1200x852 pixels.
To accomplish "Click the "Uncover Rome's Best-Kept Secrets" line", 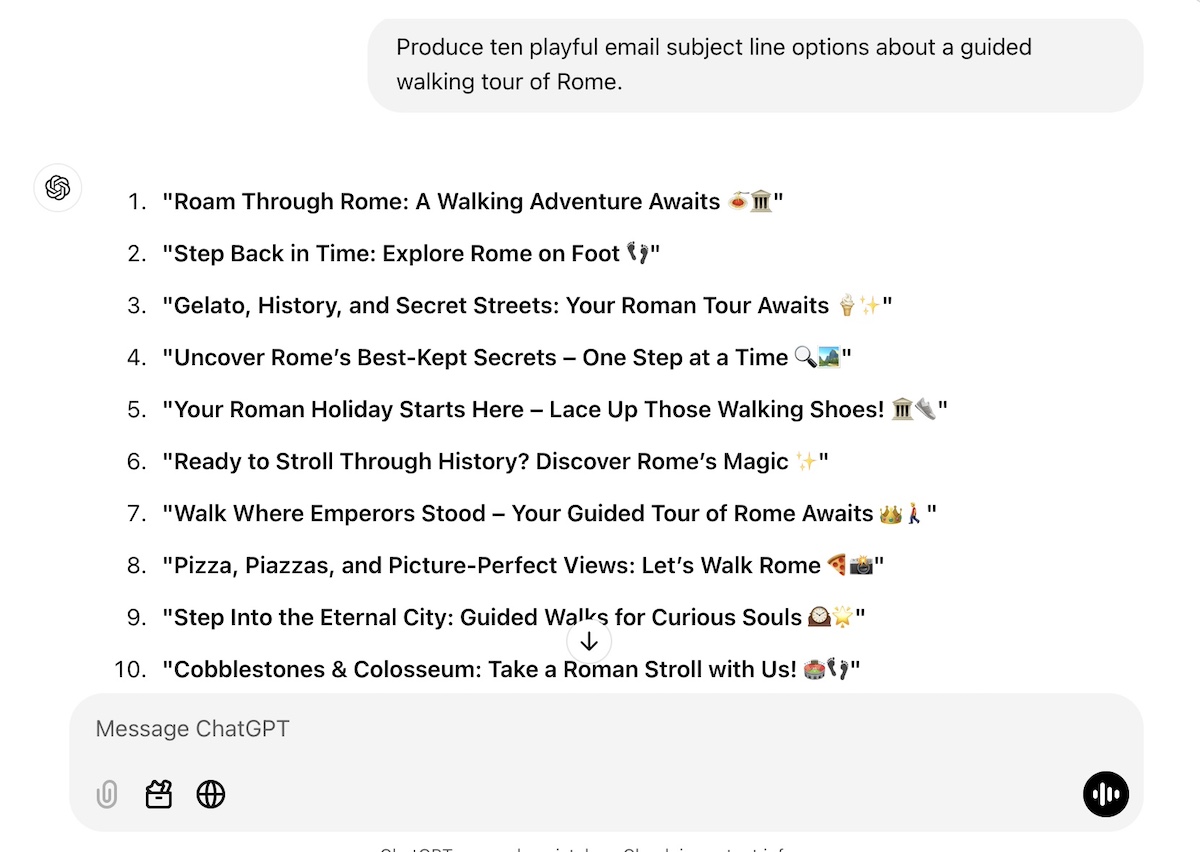I will 507,358.
